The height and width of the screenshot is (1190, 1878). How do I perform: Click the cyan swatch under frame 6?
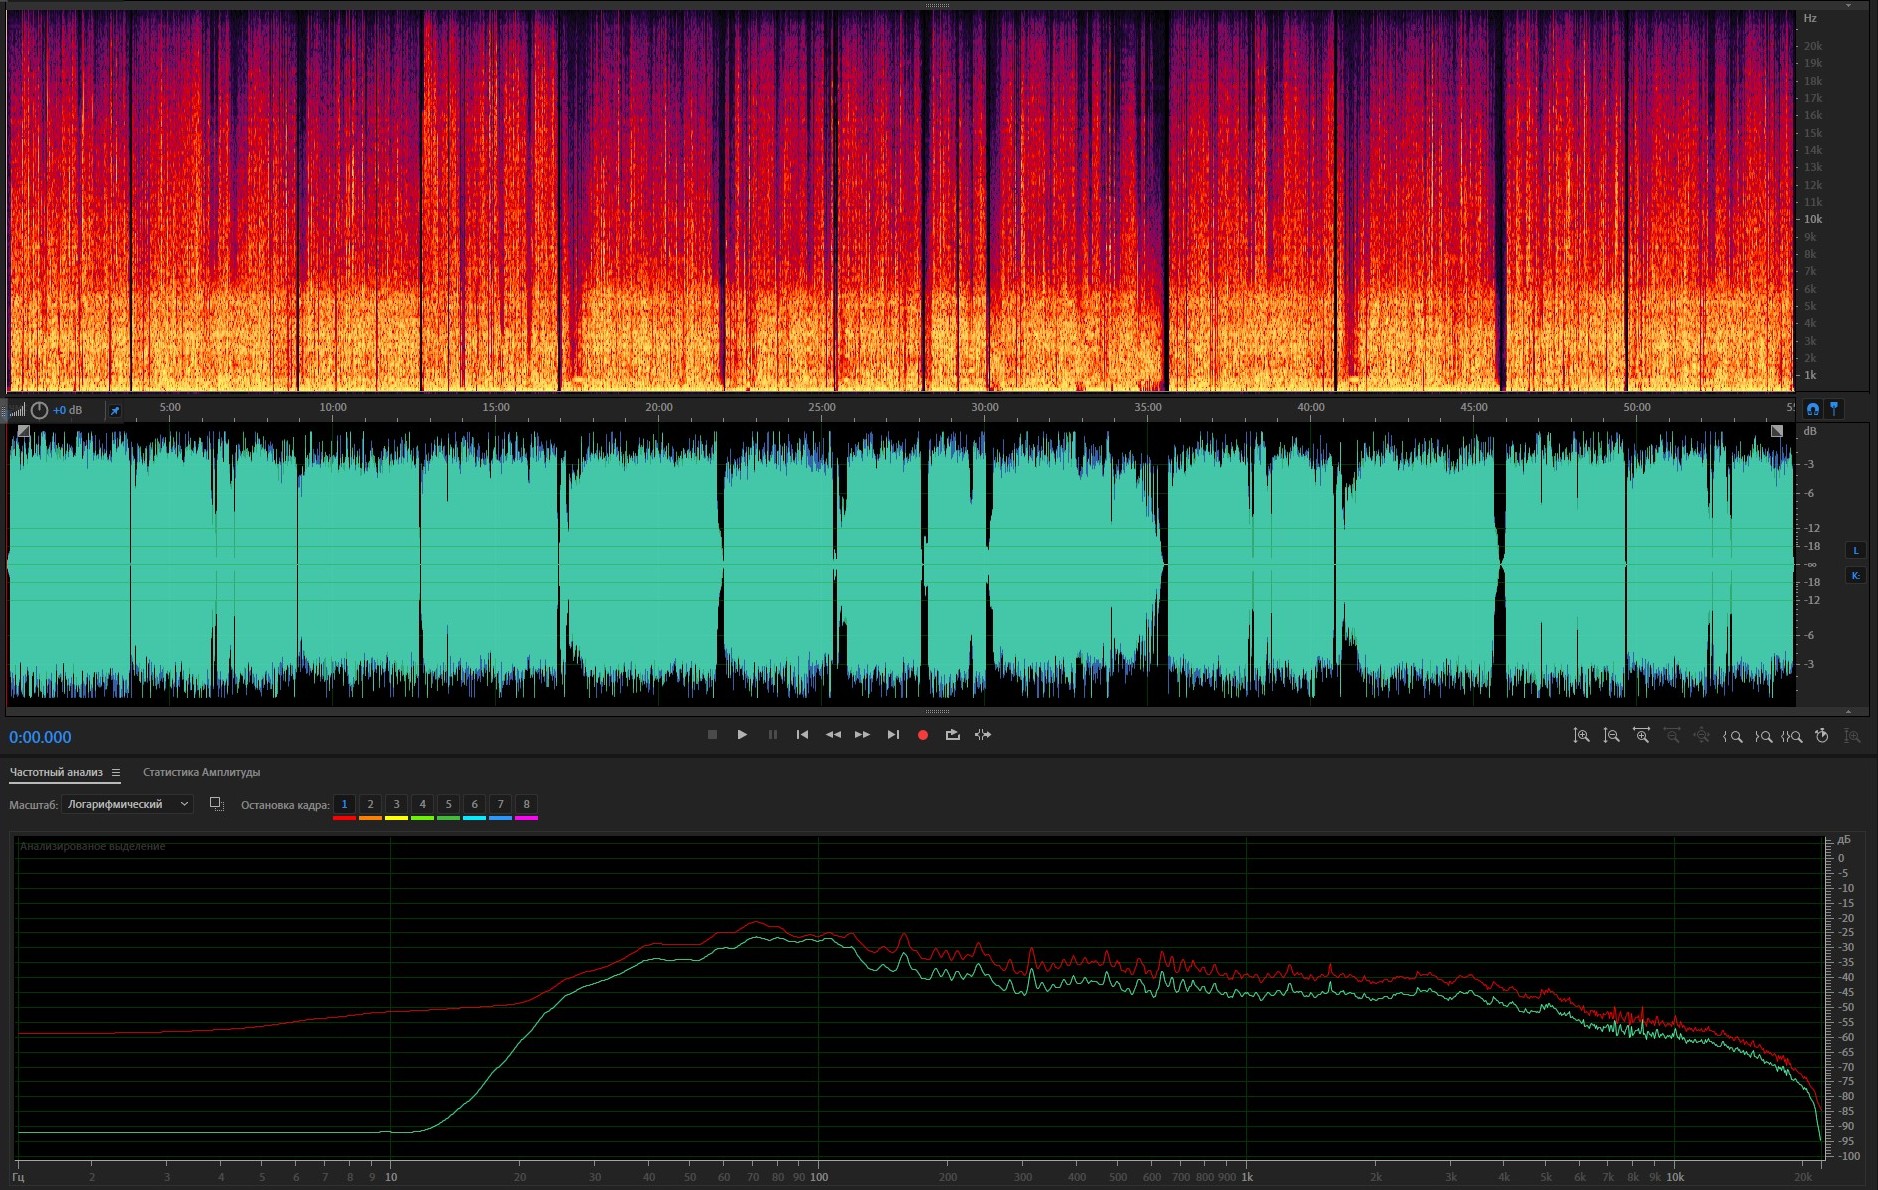474,818
